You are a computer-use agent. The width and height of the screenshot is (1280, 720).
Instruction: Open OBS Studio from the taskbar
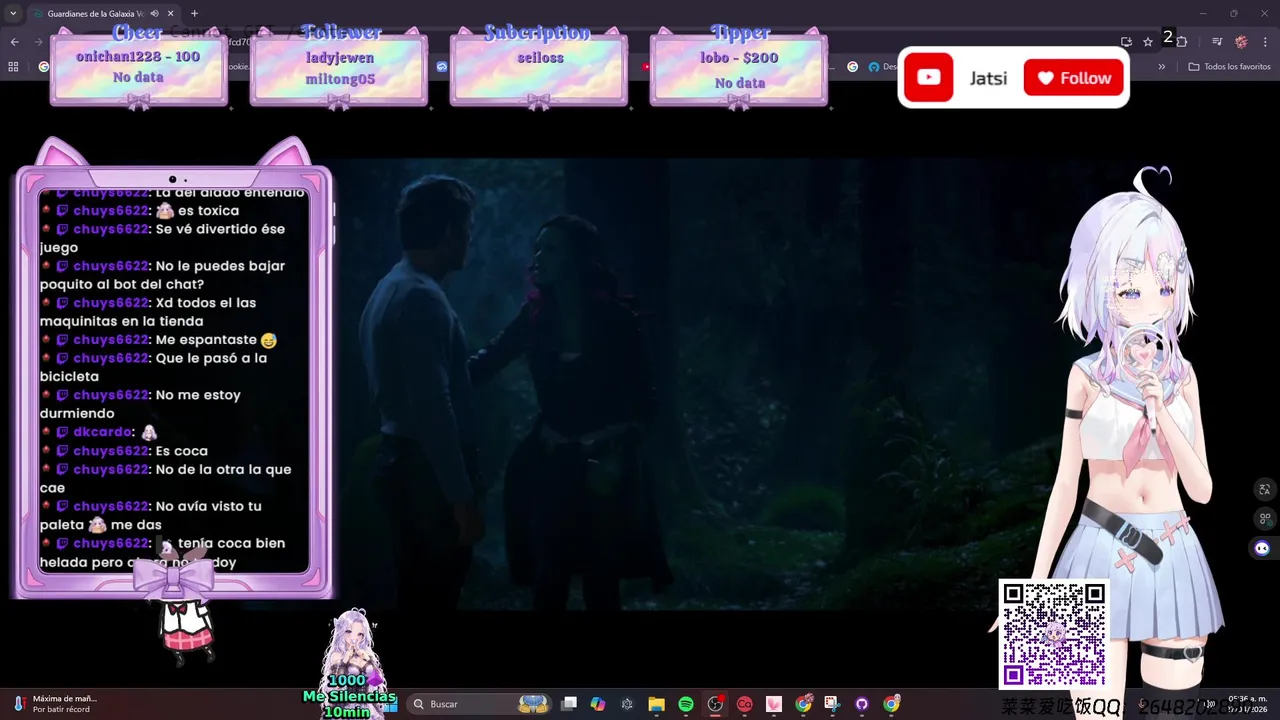pos(715,704)
